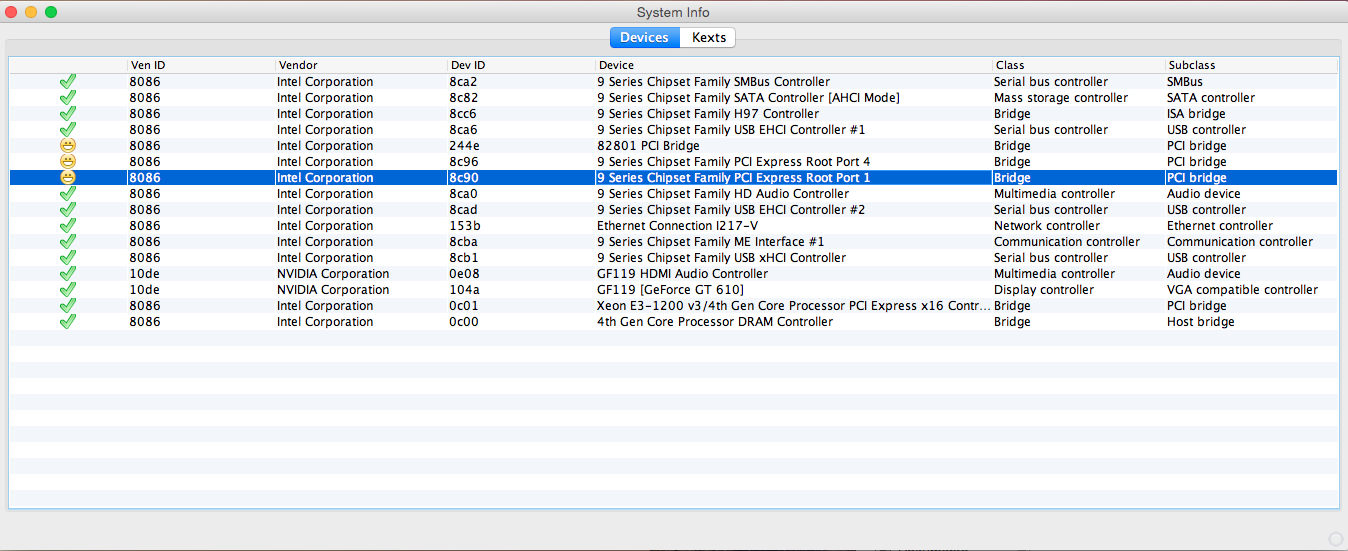Select device ID 153b cell
This screenshot has height=551, width=1348.
click(464, 226)
